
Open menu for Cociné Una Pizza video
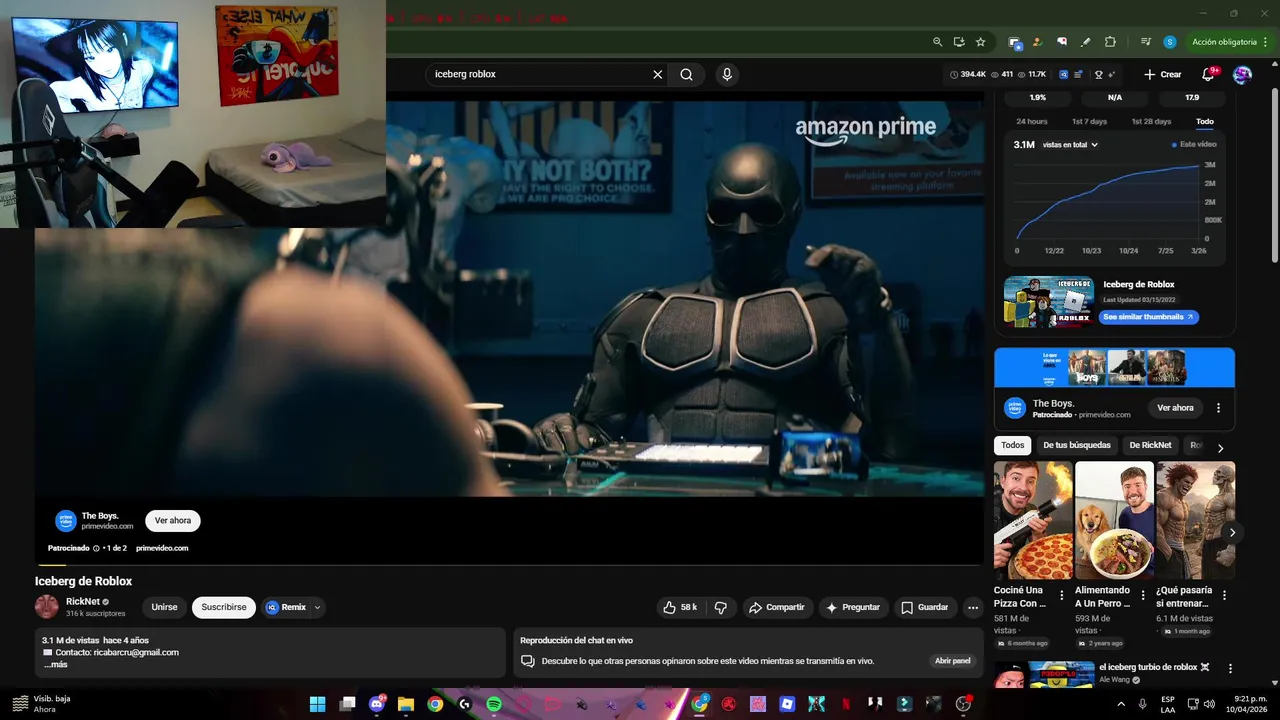pos(1062,595)
